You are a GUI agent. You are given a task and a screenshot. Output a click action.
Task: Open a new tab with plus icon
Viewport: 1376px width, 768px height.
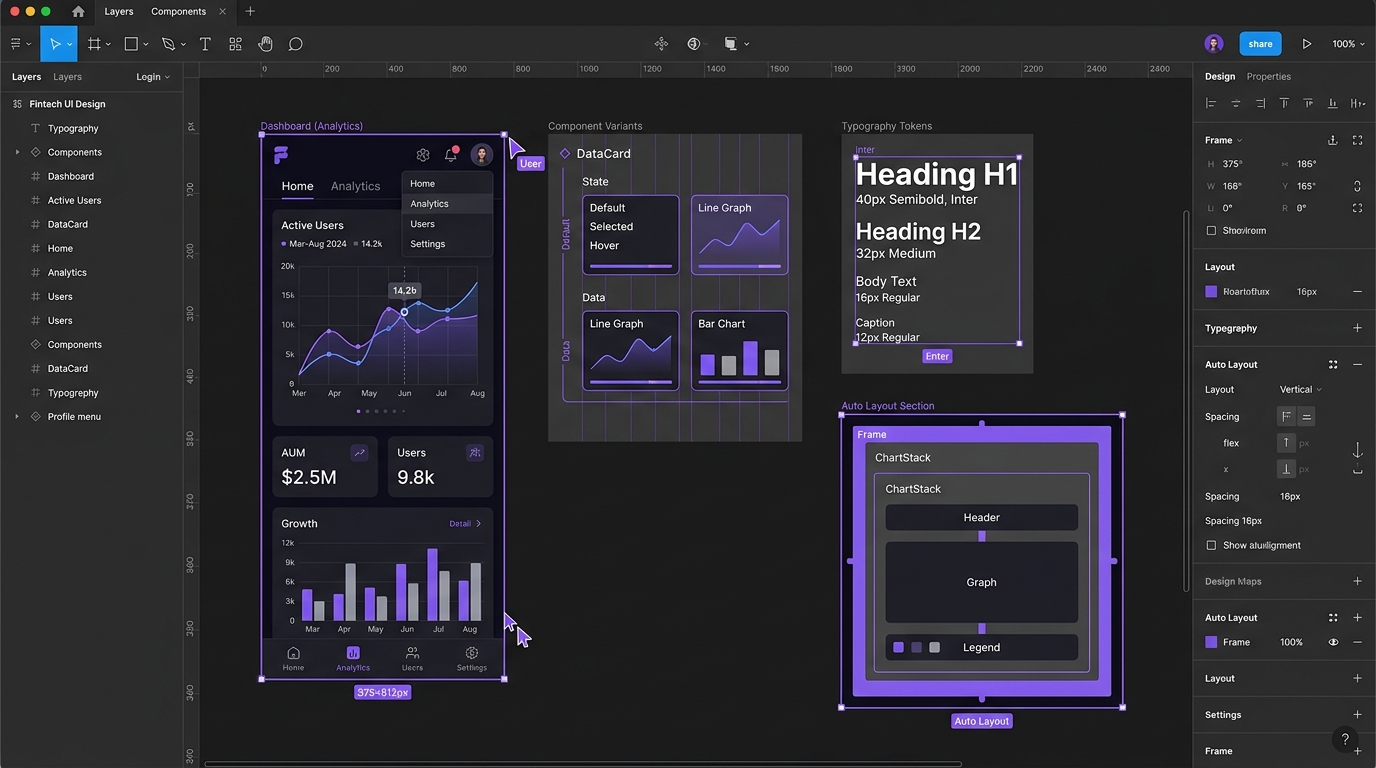pyautogui.click(x=250, y=12)
